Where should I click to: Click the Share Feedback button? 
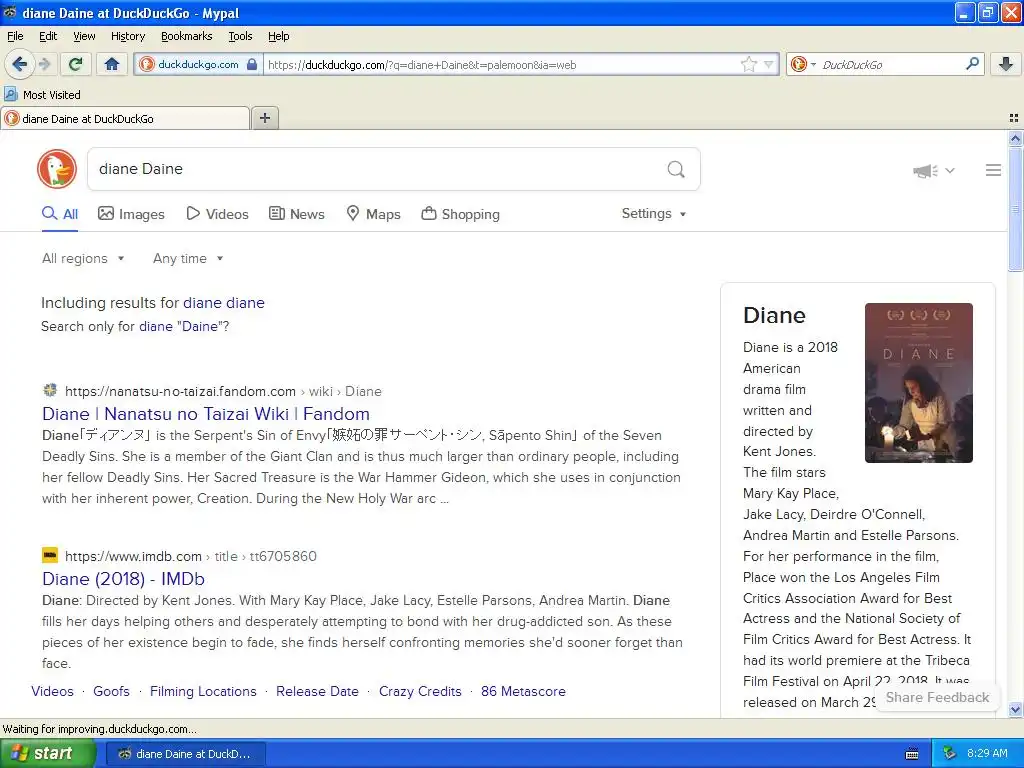pyautogui.click(x=937, y=697)
